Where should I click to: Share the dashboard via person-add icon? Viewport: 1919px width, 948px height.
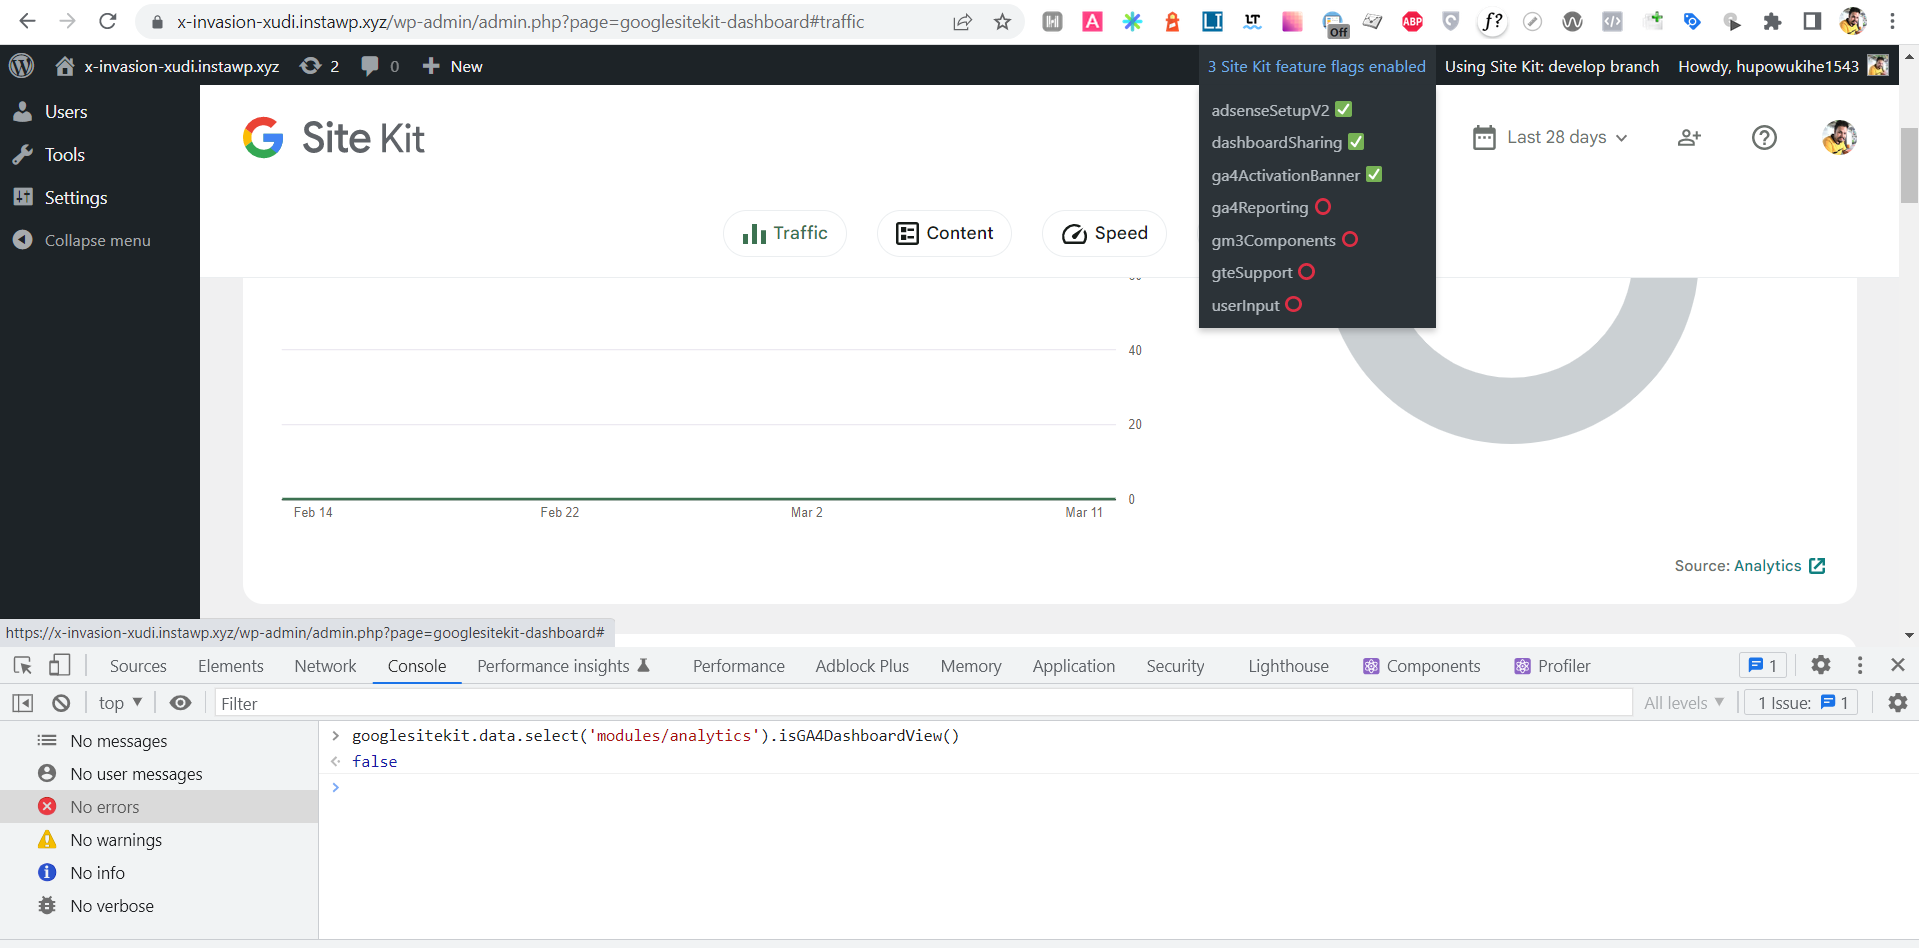pos(1689,137)
